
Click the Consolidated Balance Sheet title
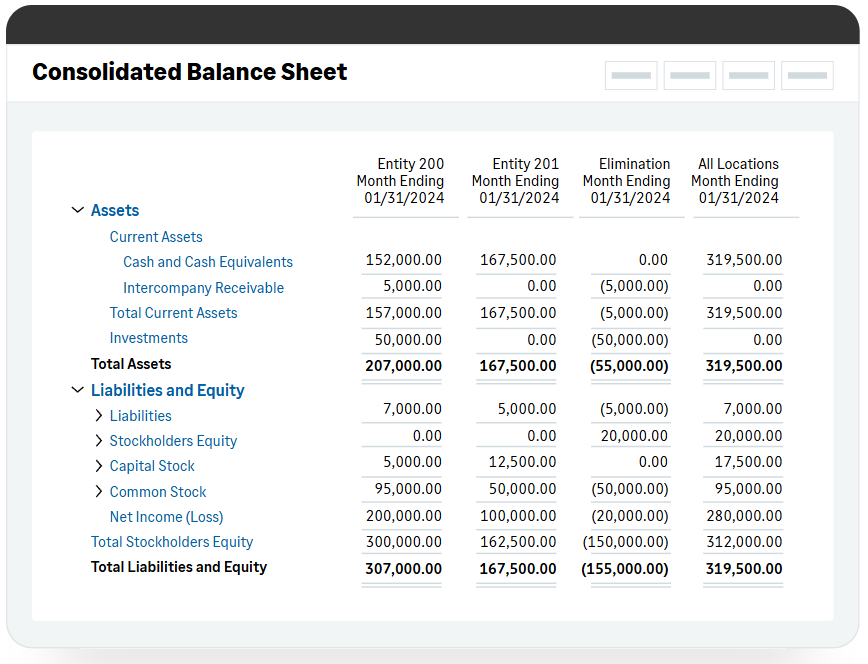pyautogui.click(x=189, y=72)
